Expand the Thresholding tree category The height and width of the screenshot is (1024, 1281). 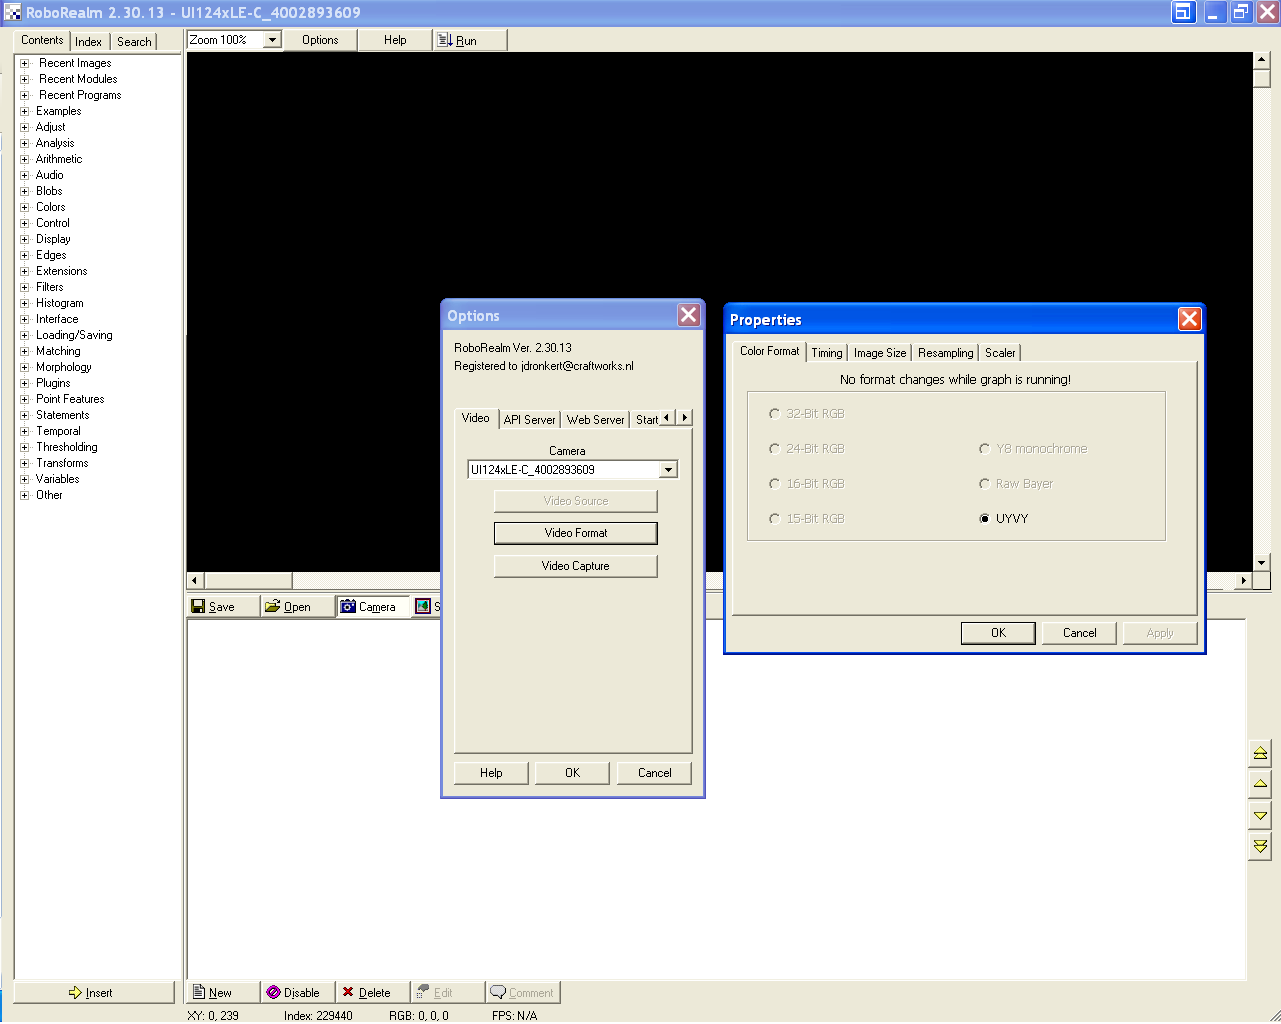pos(25,447)
